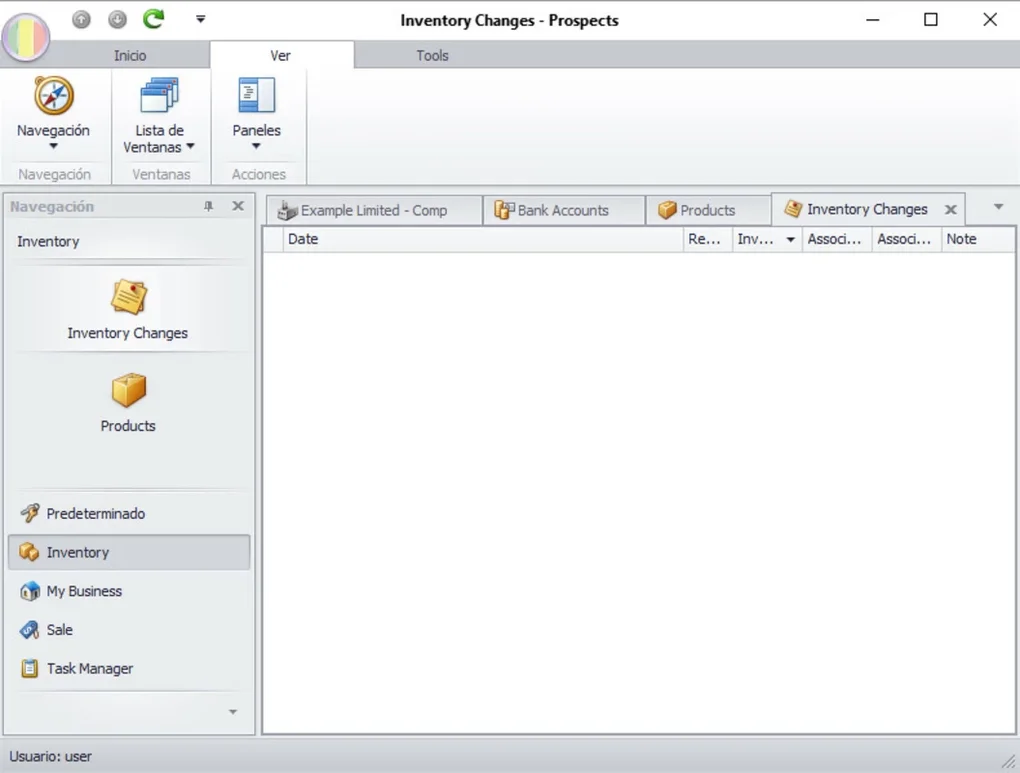Click the Navegación compass icon

click(53, 96)
